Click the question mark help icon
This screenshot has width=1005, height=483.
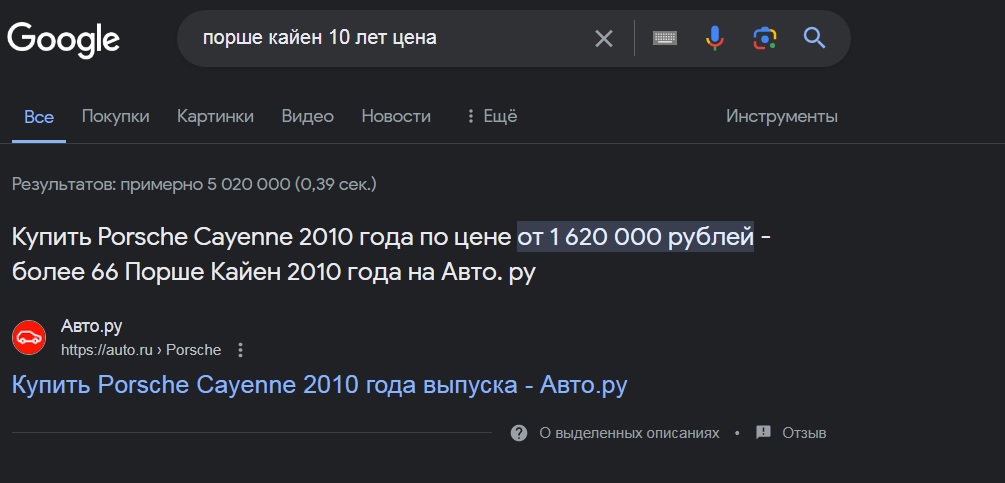coord(519,433)
